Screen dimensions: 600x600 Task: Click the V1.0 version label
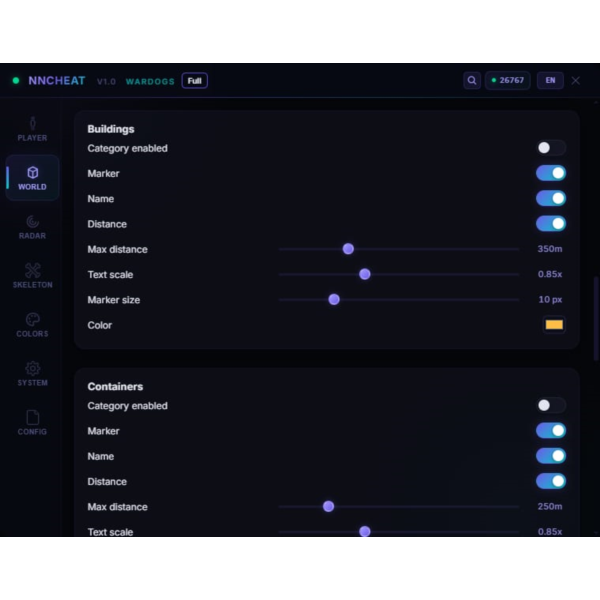106,82
